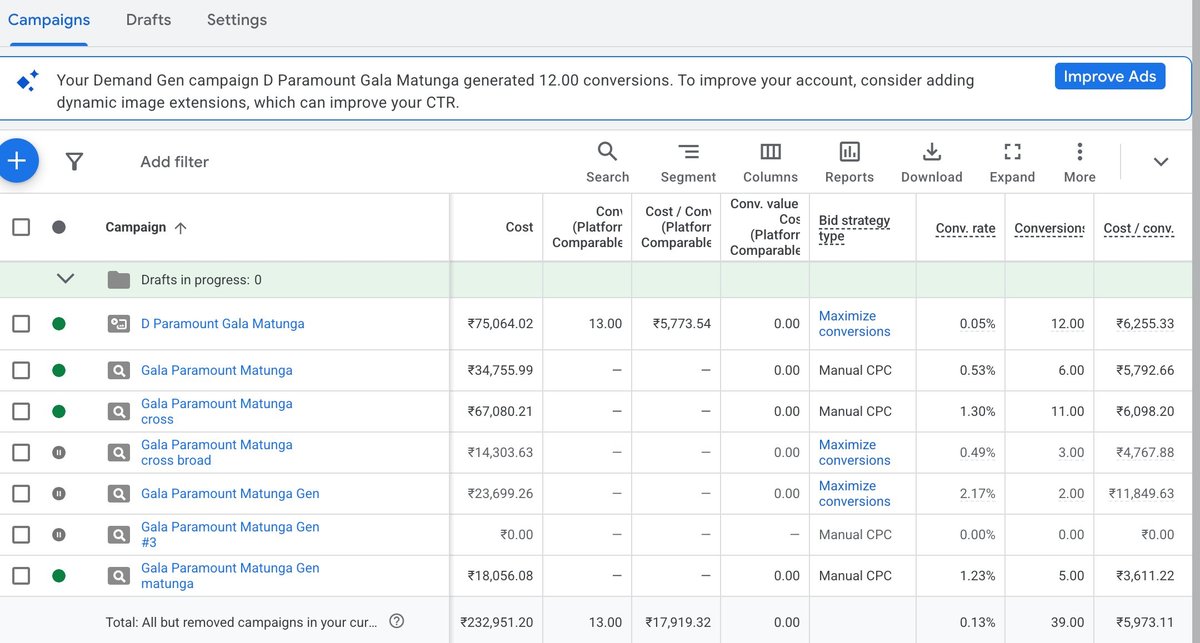This screenshot has width=1200, height=643.
Task: Open the Search magnifier tool
Action: [x=607, y=162]
